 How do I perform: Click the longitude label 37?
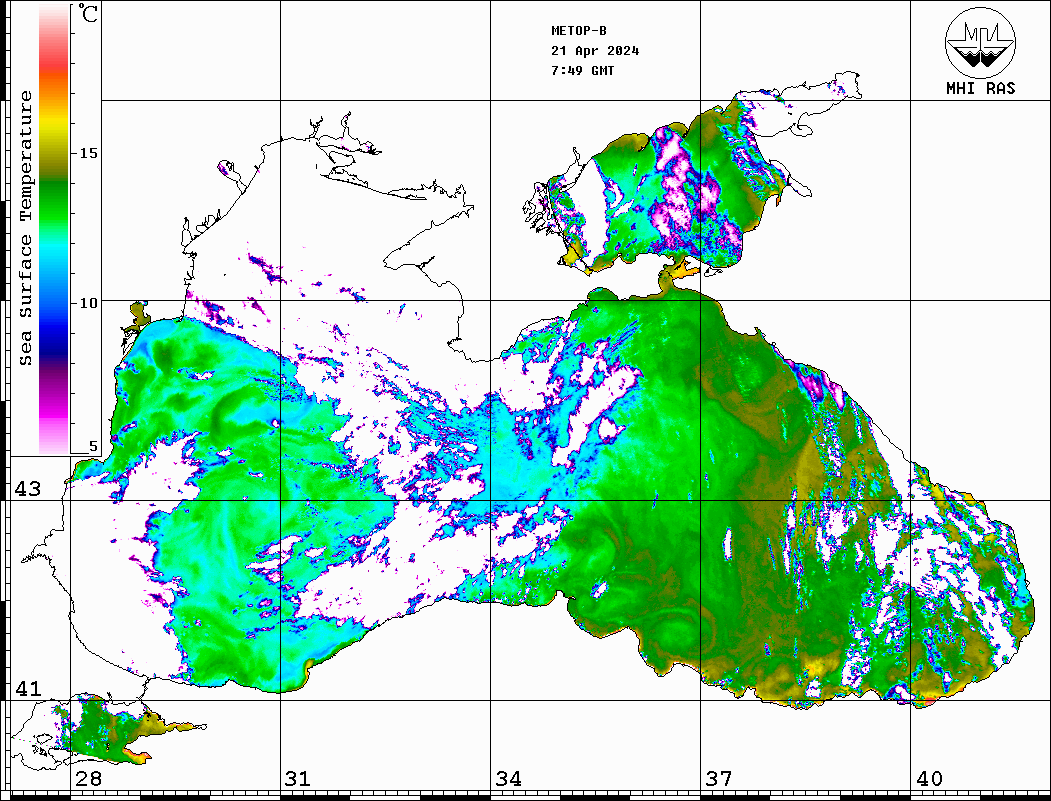click(719, 778)
